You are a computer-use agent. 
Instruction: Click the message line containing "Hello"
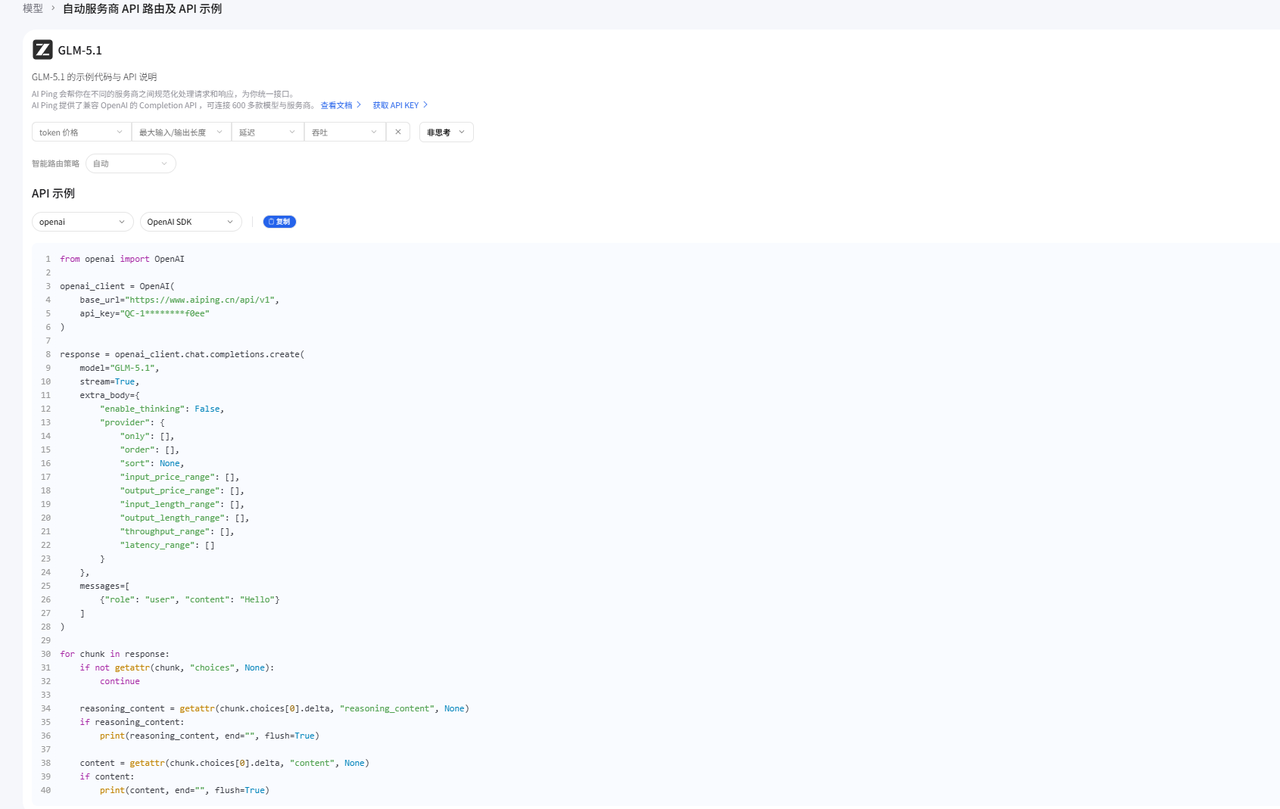pos(190,600)
